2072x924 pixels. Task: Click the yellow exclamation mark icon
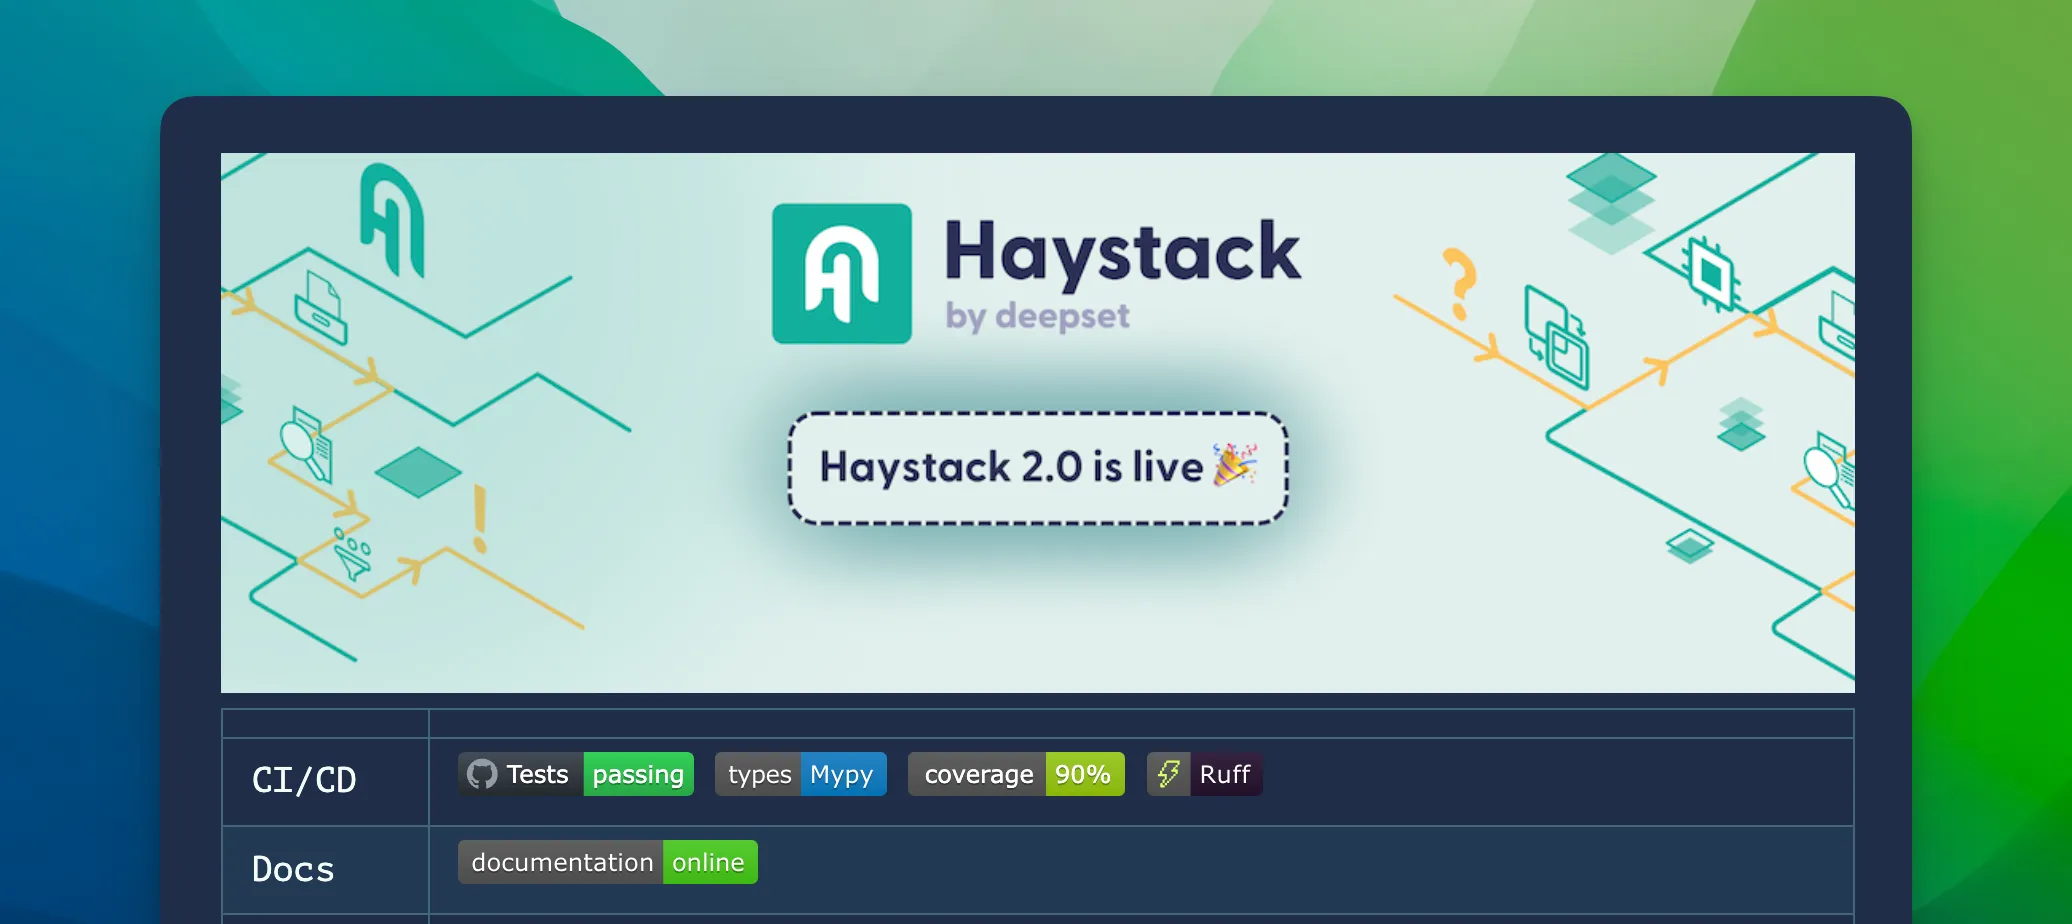tap(478, 512)
